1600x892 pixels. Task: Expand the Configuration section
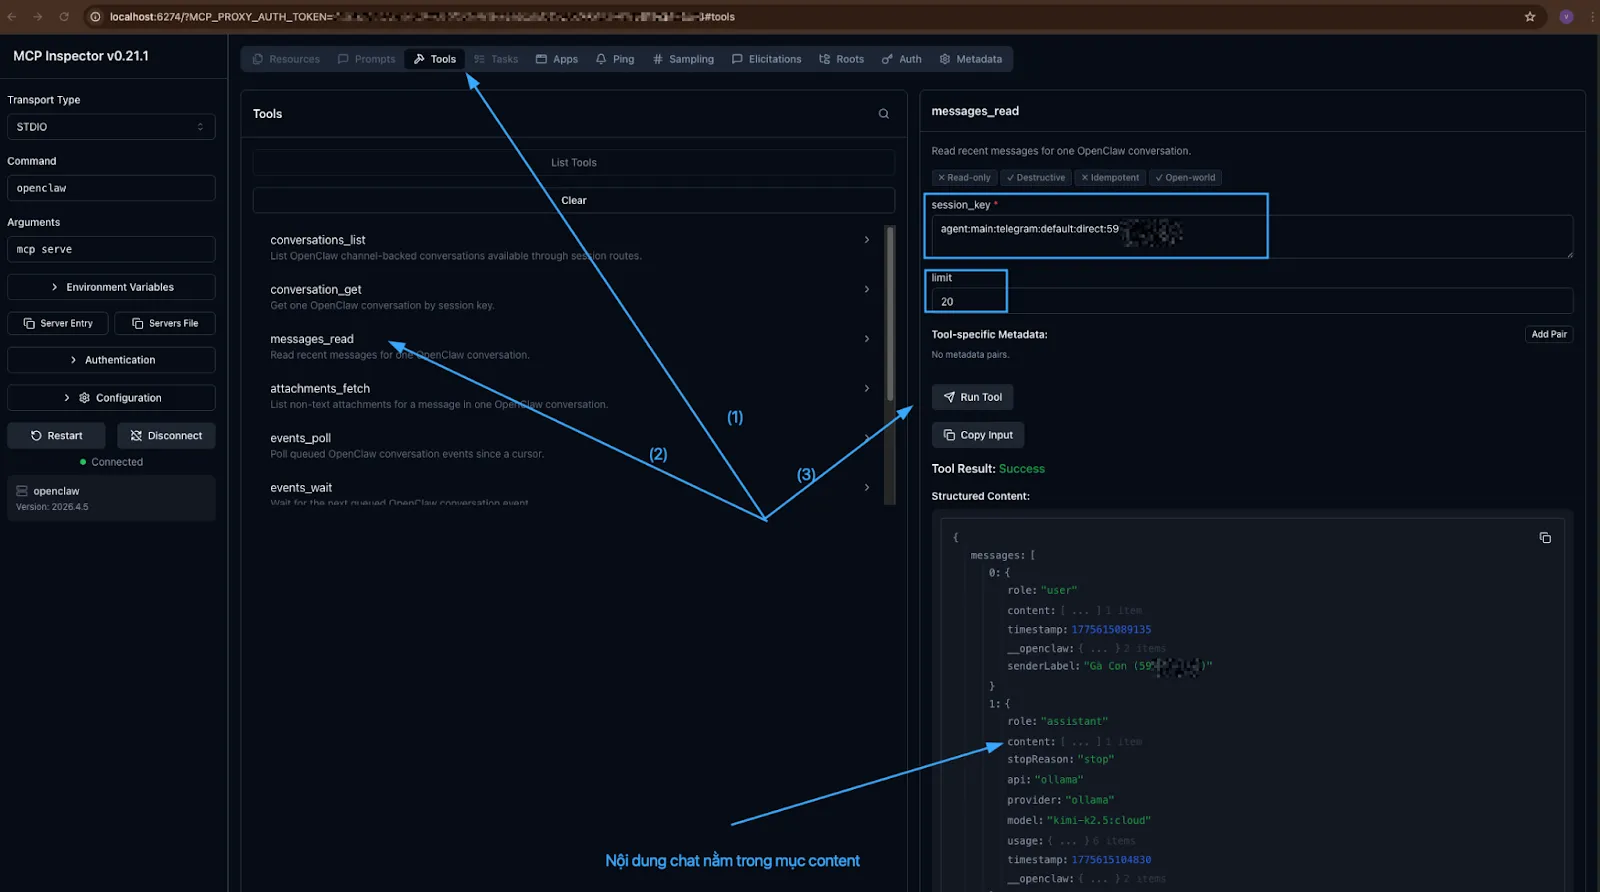click(x=111, y=398)
